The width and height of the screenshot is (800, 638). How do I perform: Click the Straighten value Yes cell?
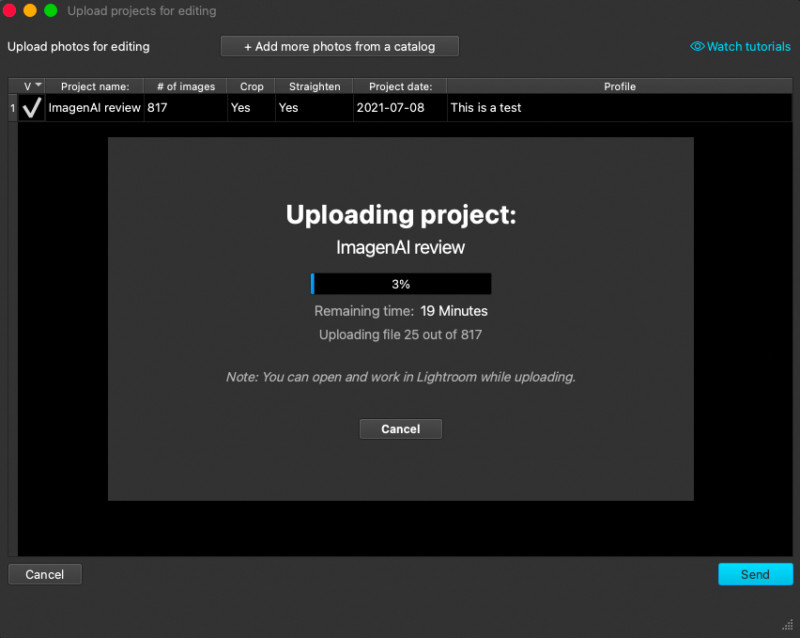[314, 108]
